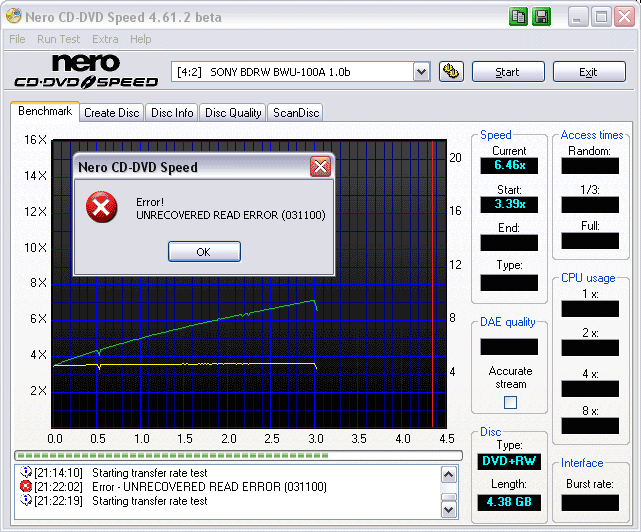641x532 pixels.
Task: Click the log scrollbar thumb
Action: pyautogui.click(x=449, y=497)
